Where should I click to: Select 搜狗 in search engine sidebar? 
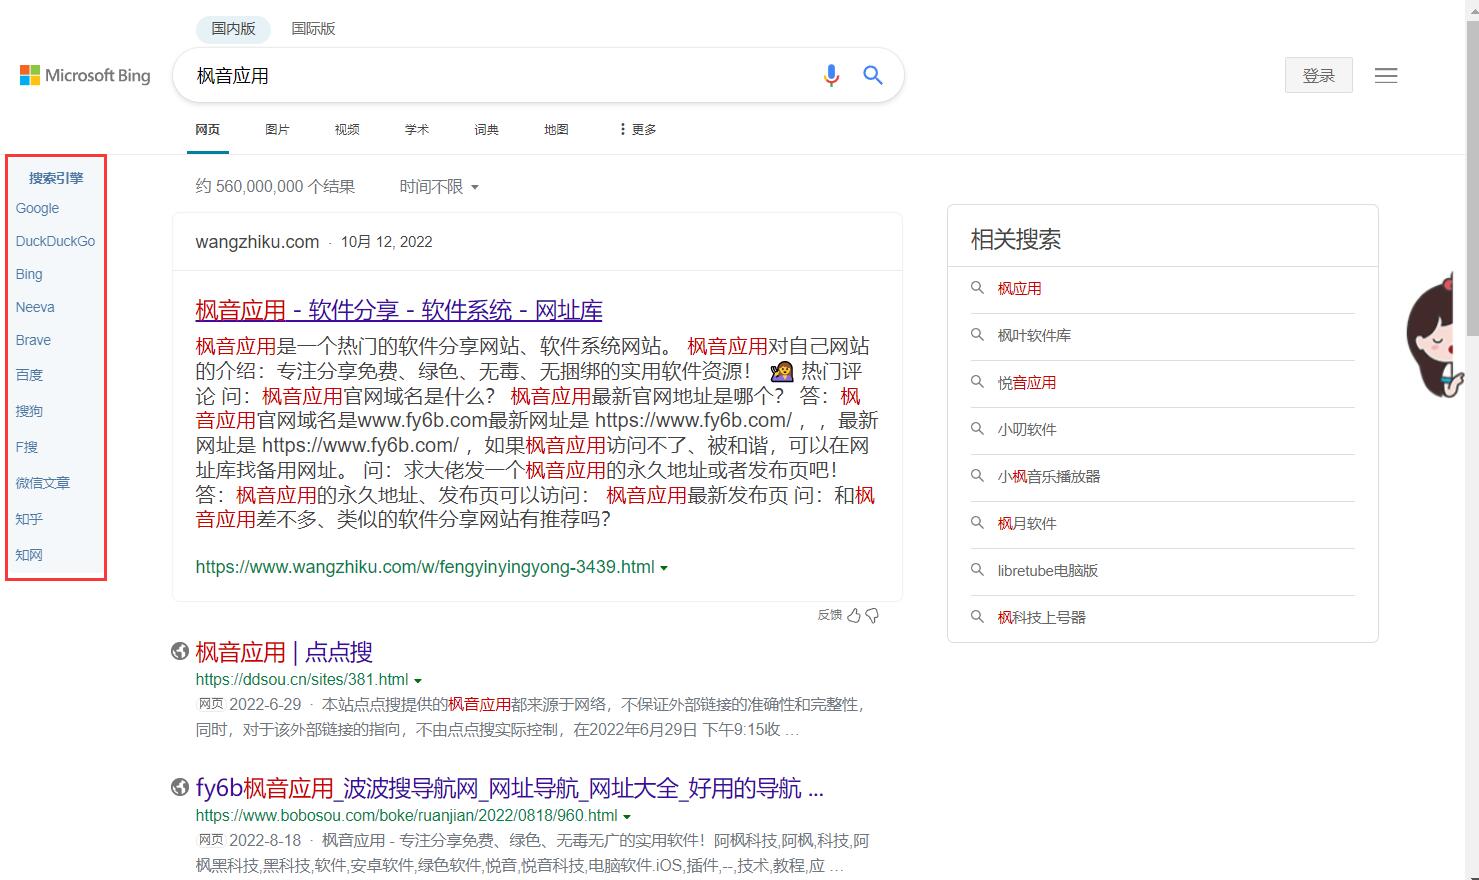tap(29, 411)
